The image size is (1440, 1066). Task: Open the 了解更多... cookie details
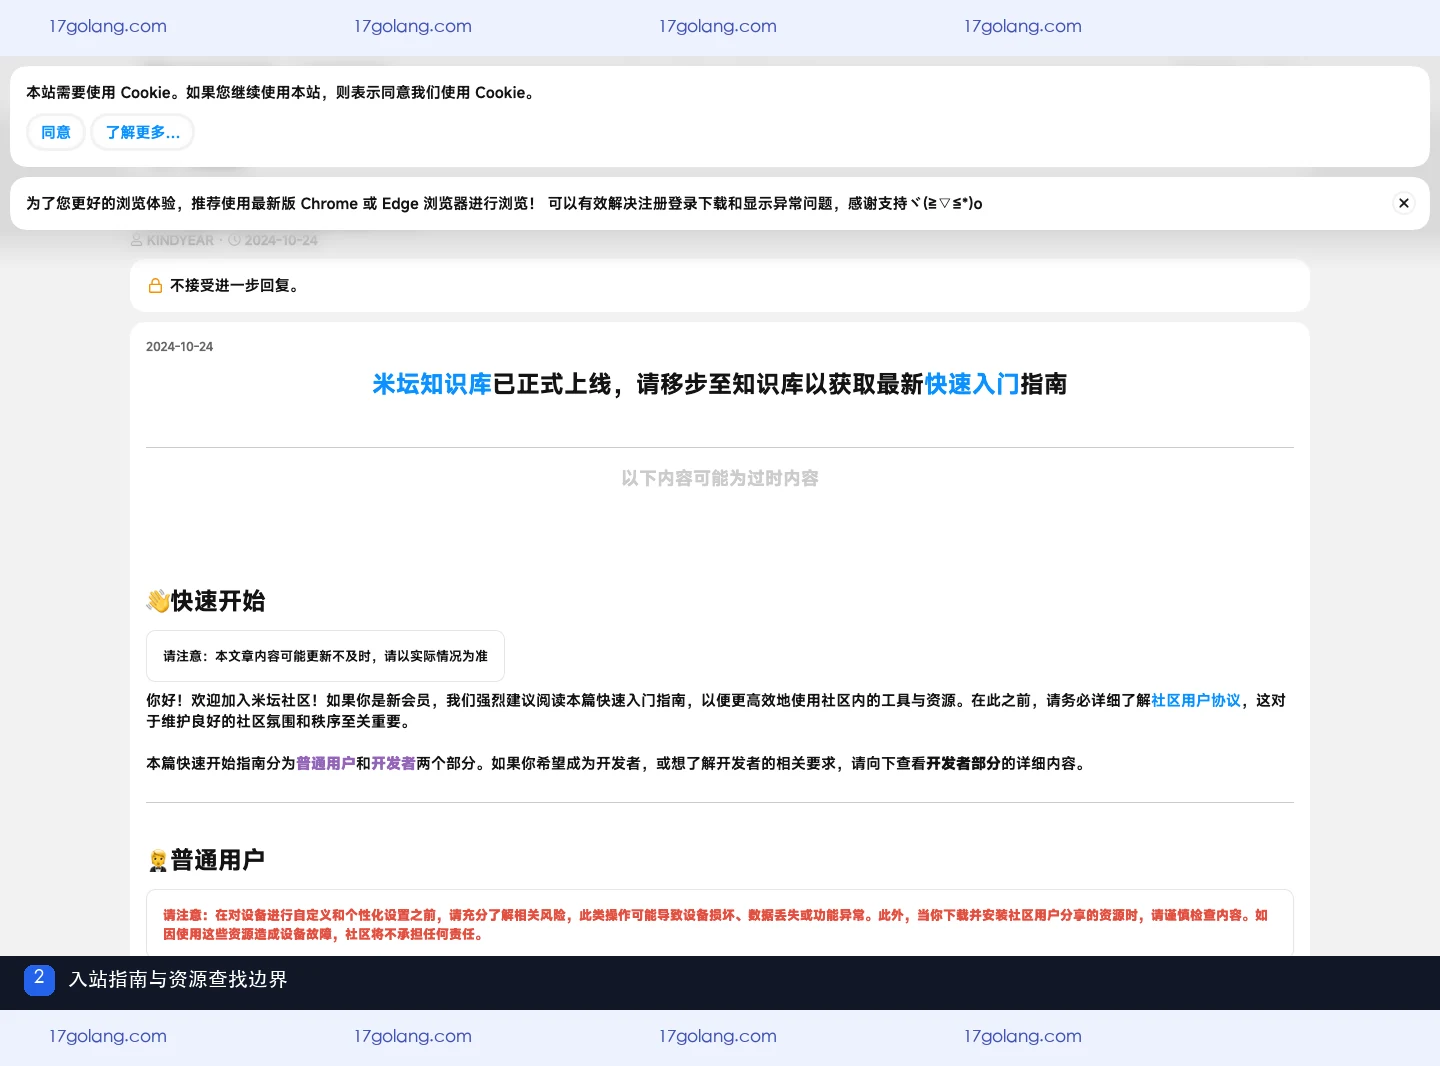142,132
